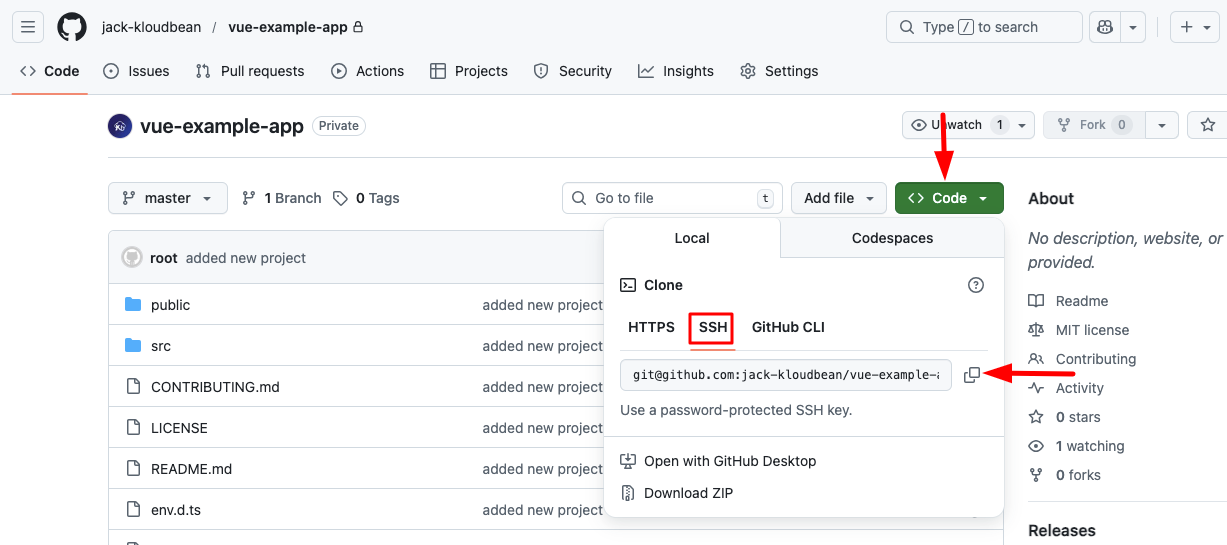View the 0 Tags link

pos(366,198)
